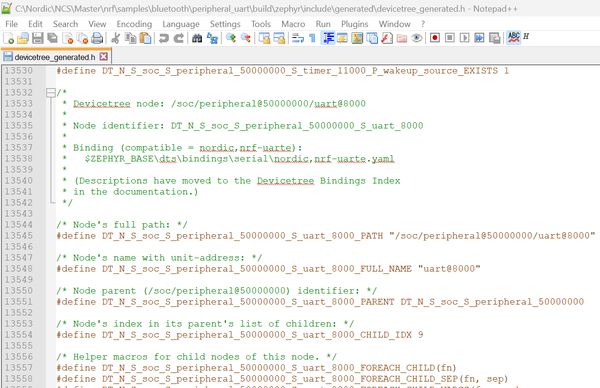
Task: Collapse the comment block fold marker at line 13532
Action: click(51, 93)
